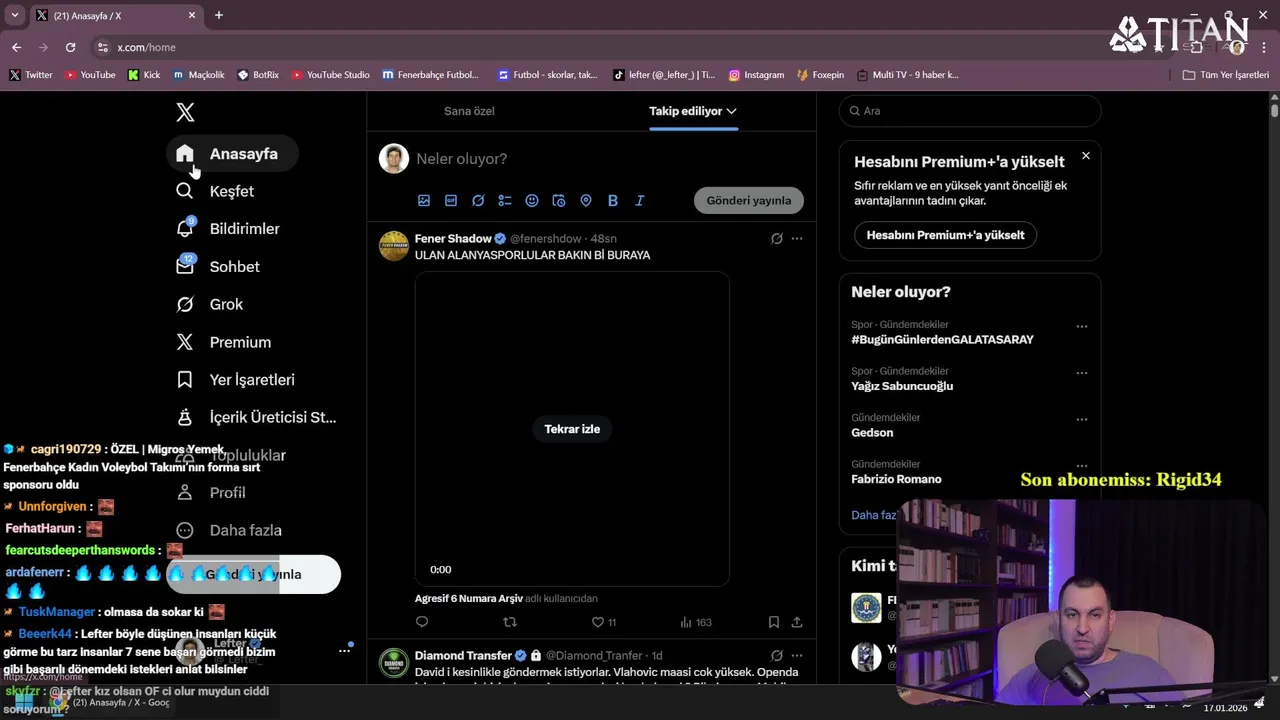Schedule post icon in composer
The width and height of the screenshot is (1280, 720).
(559, 200)
